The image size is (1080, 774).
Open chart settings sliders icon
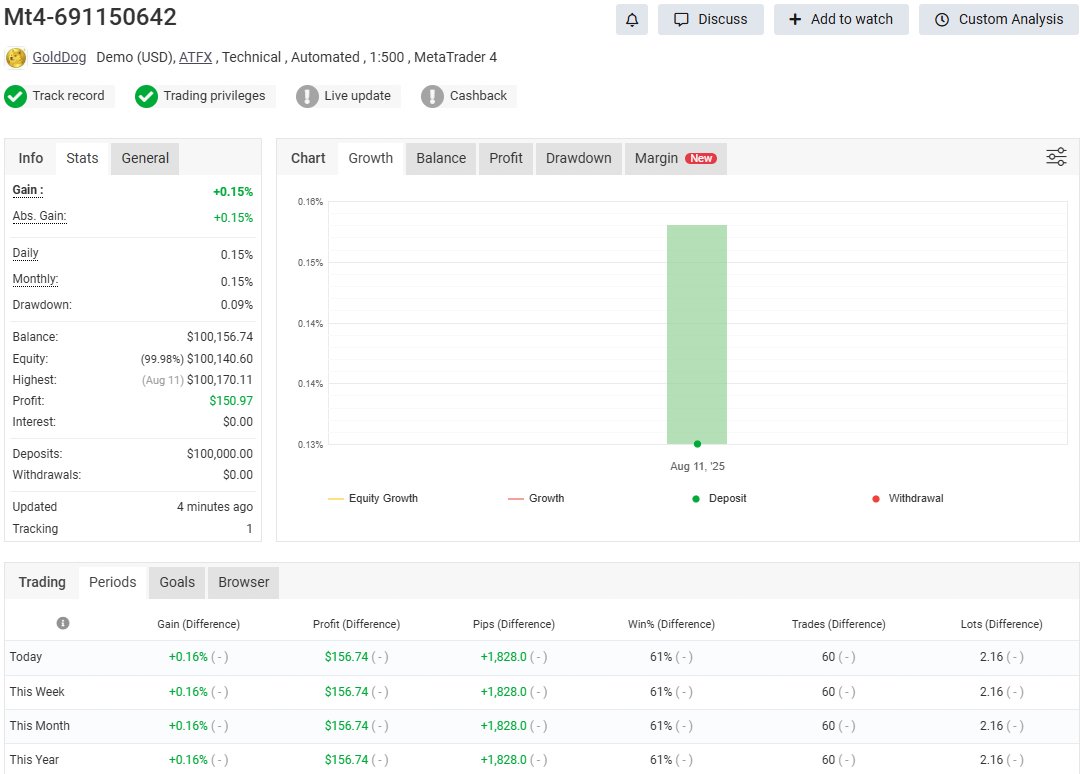(1056, 157)
